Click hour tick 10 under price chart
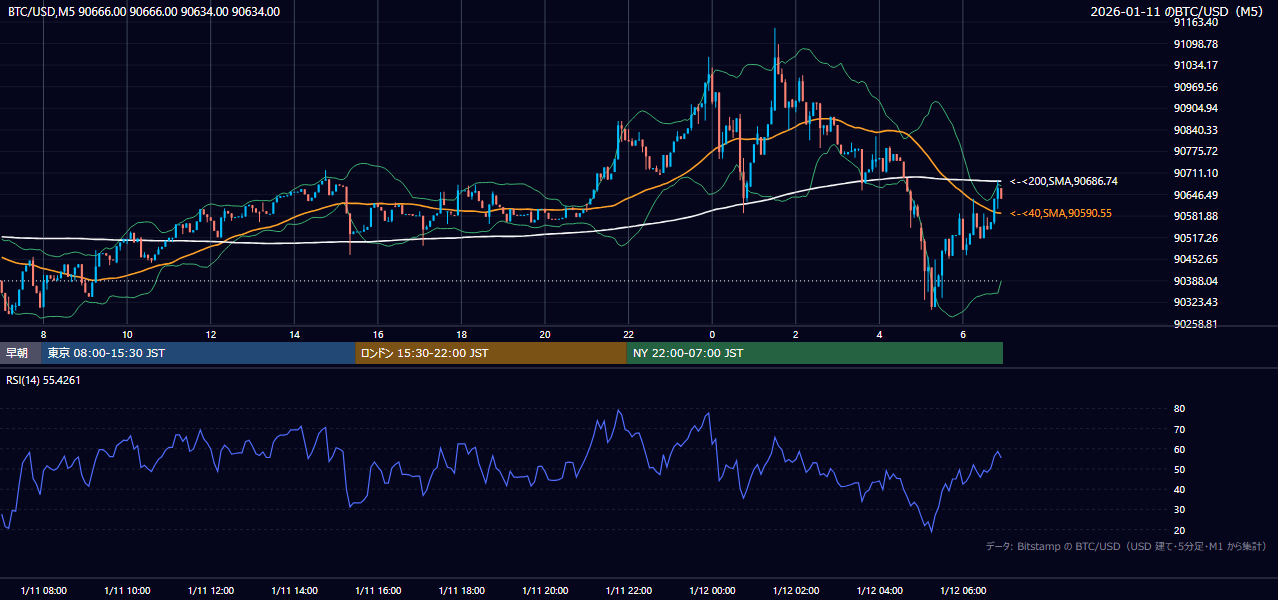This screenshot has height=600, width=1278. [127, 334]
